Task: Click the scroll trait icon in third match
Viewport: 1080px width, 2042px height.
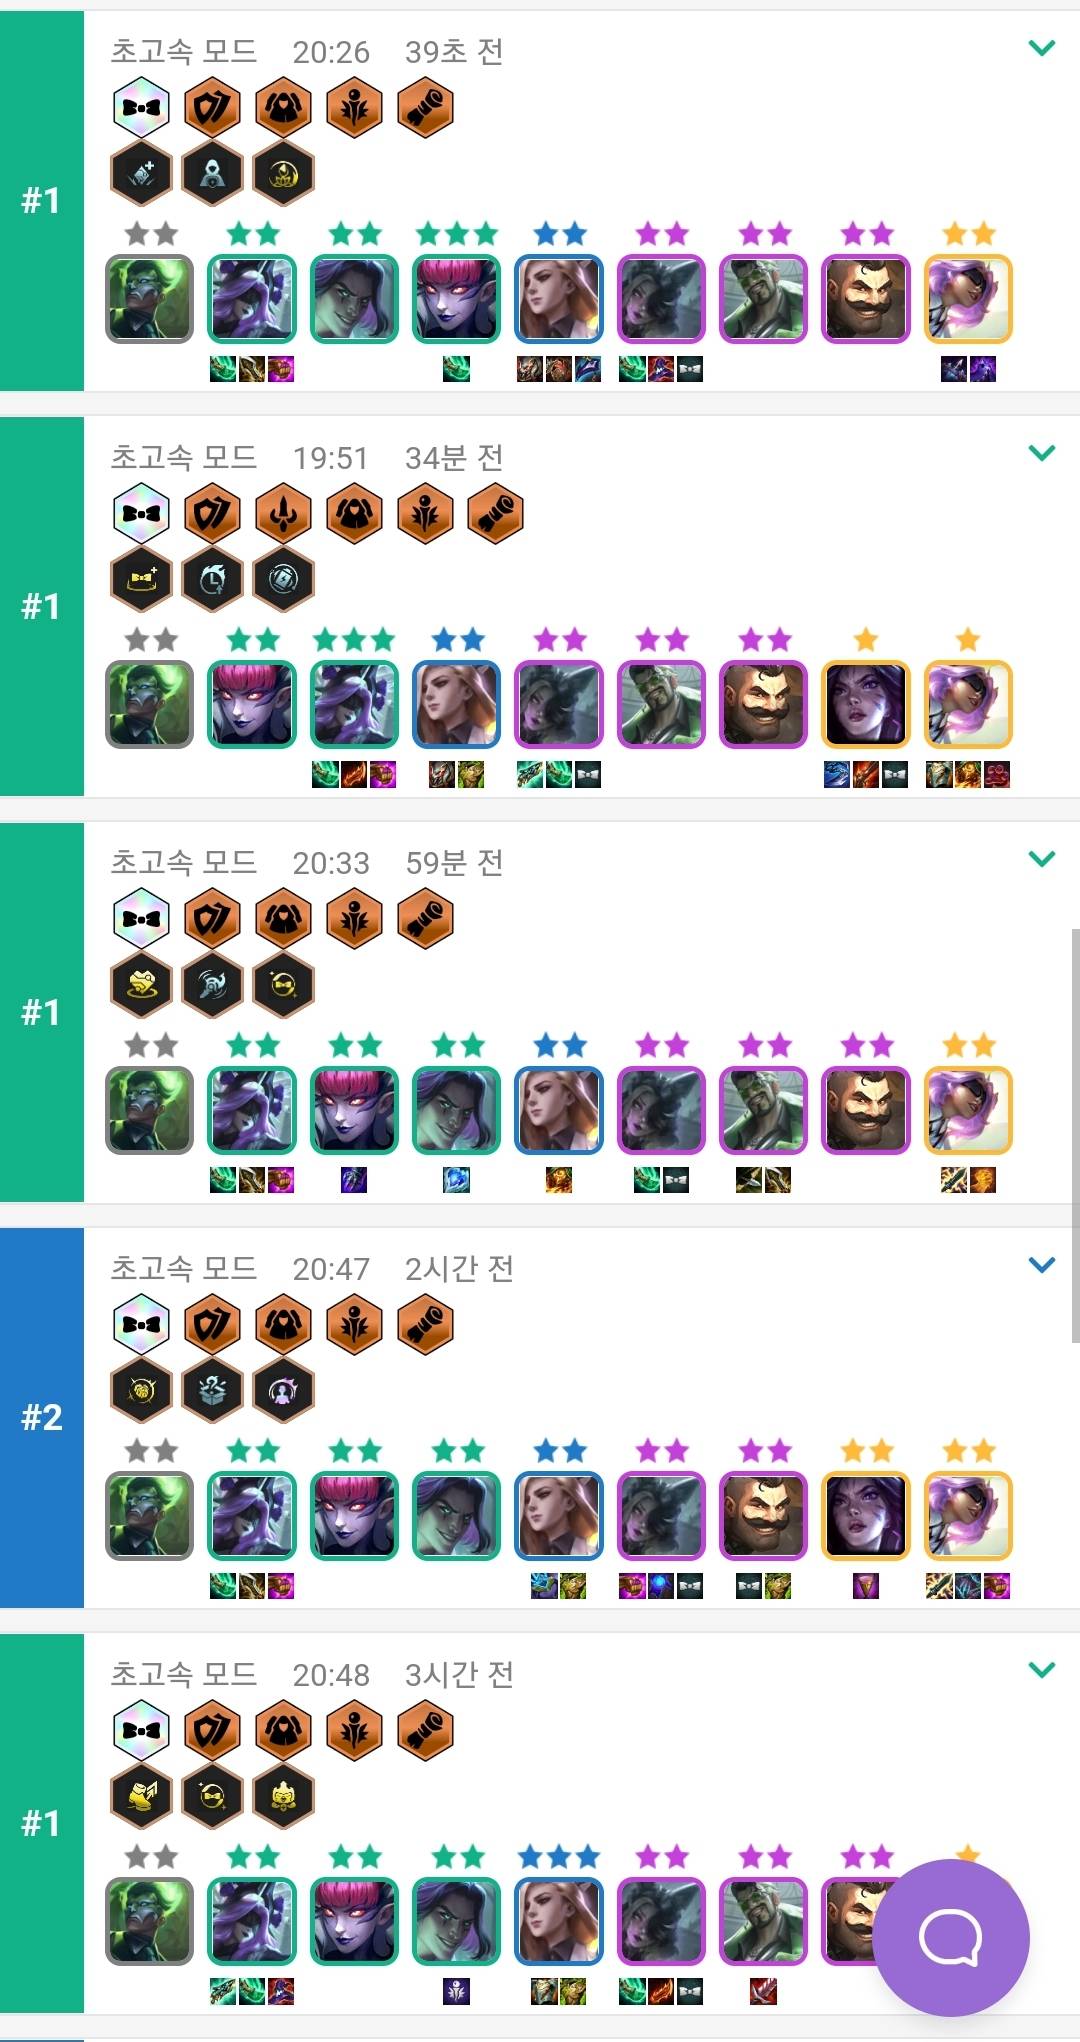Action: pyautogui.click(x=425, y=919)
